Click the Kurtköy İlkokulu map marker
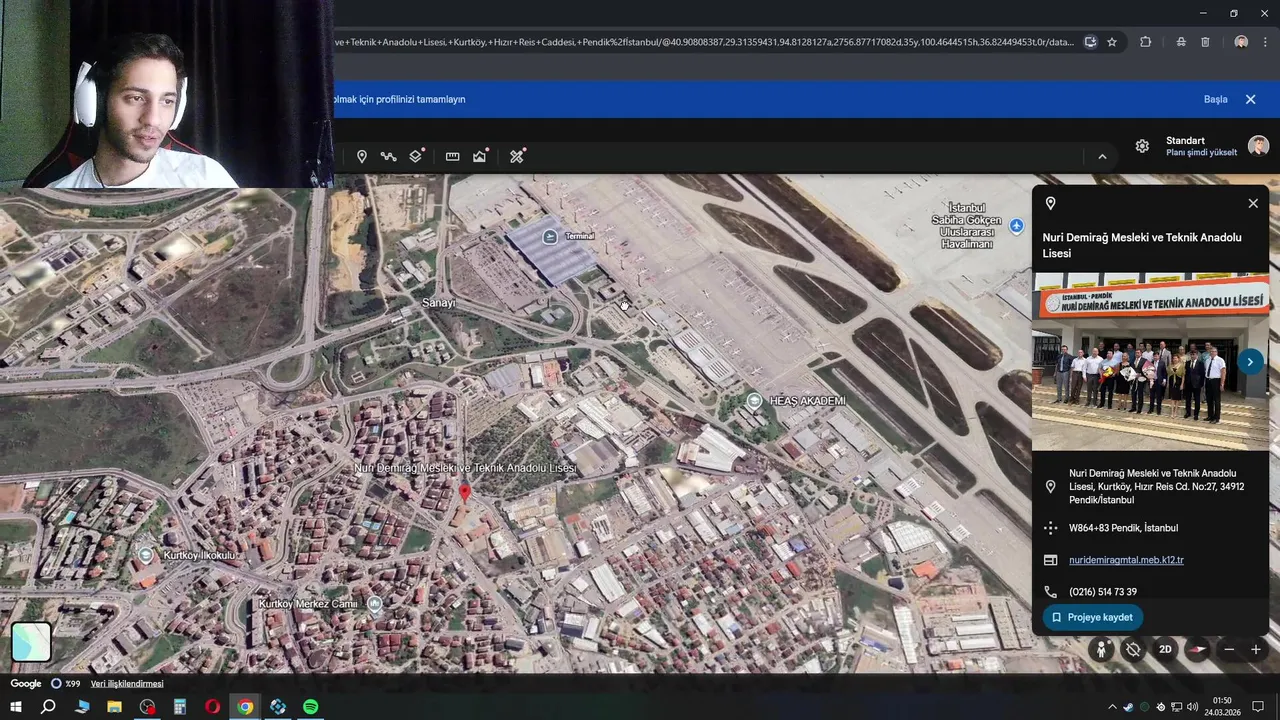This screenshot has height=720, width=1280. click(x=146, y=554)
